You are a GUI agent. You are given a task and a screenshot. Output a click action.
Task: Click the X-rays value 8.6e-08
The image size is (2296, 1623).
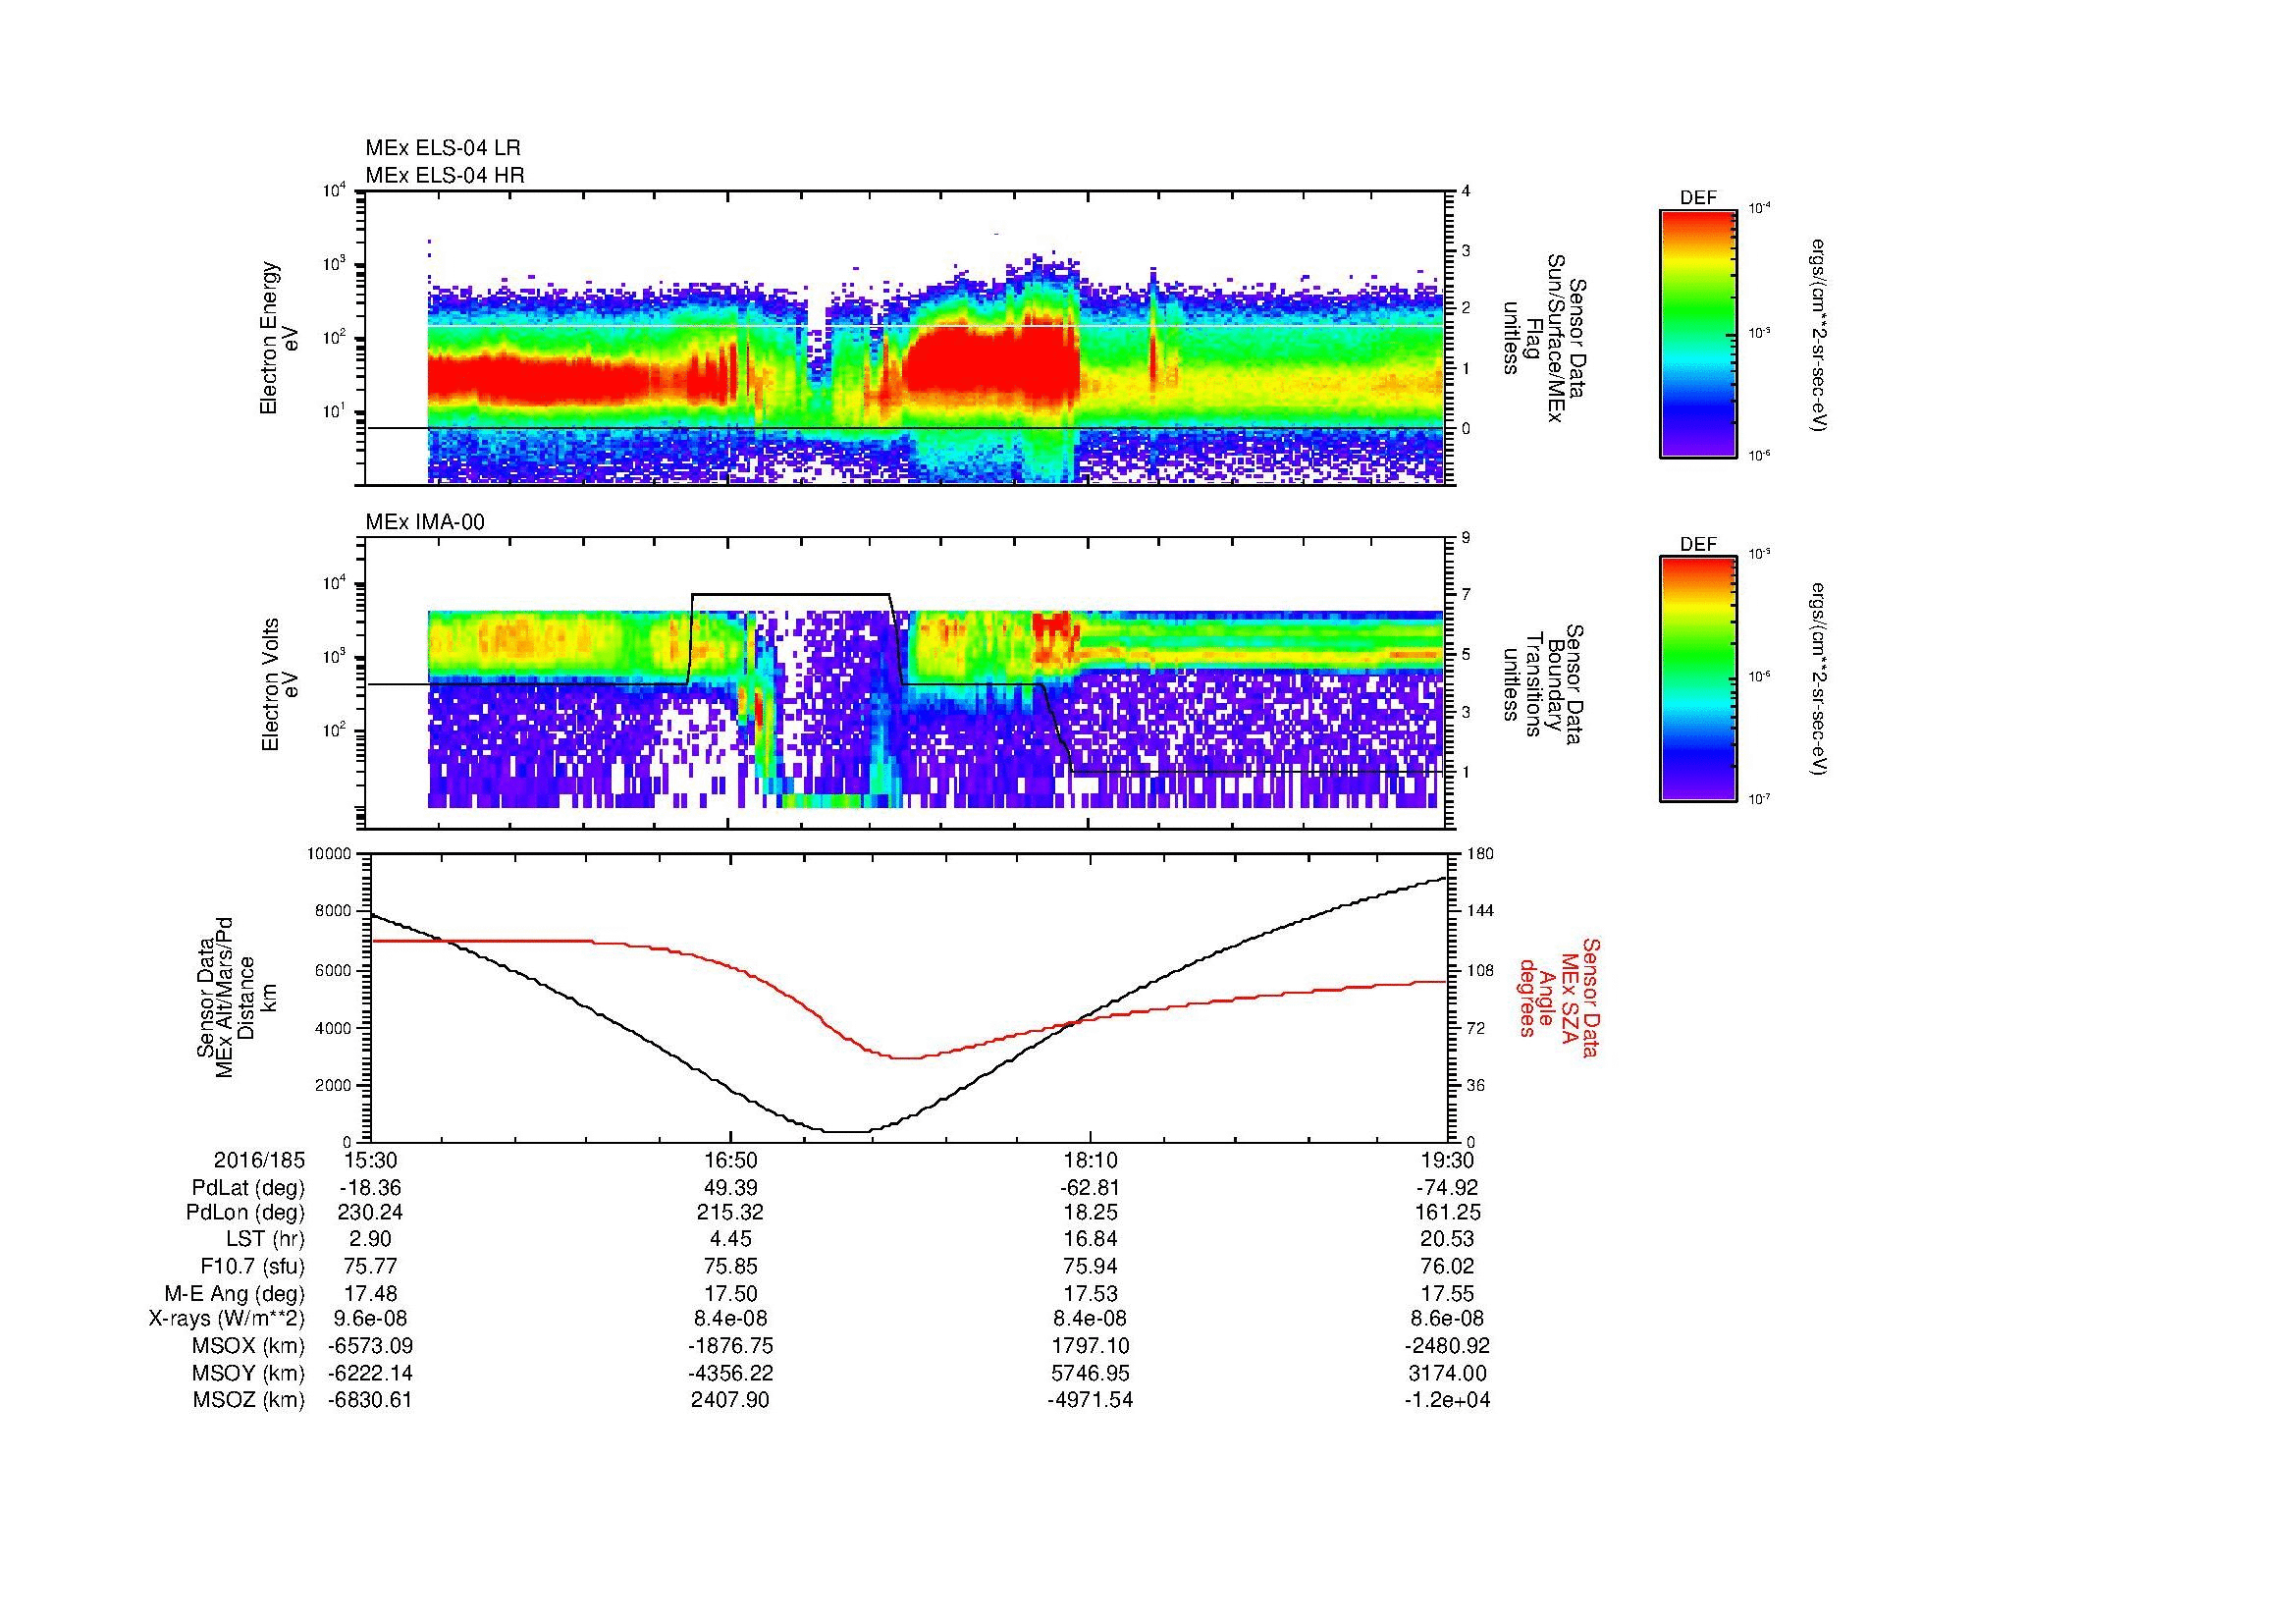coord(1448,1319)
